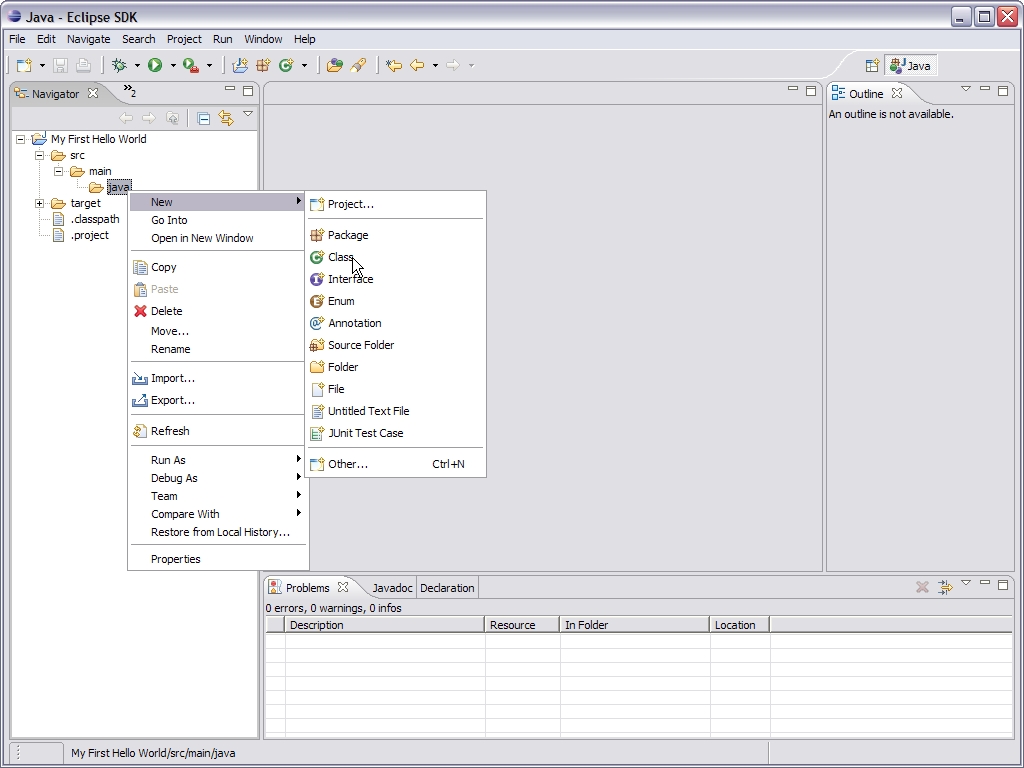Click Delete in the context menu
This screenshot has width=1024, height=768.
tap(218, 311)
